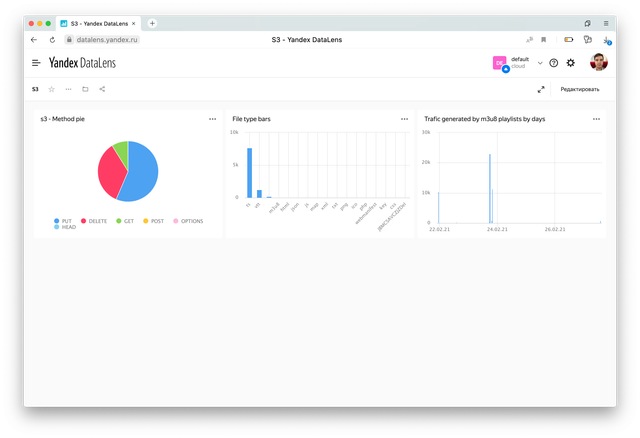The image size is (640, 438).
Task: Open the settings gear icon
Action: (571, 62)
